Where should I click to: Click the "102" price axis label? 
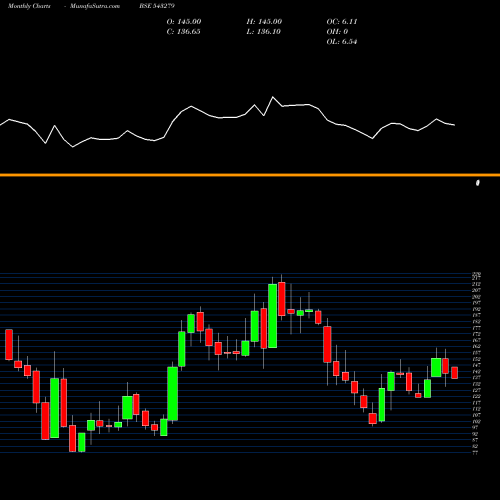(476, 421)
